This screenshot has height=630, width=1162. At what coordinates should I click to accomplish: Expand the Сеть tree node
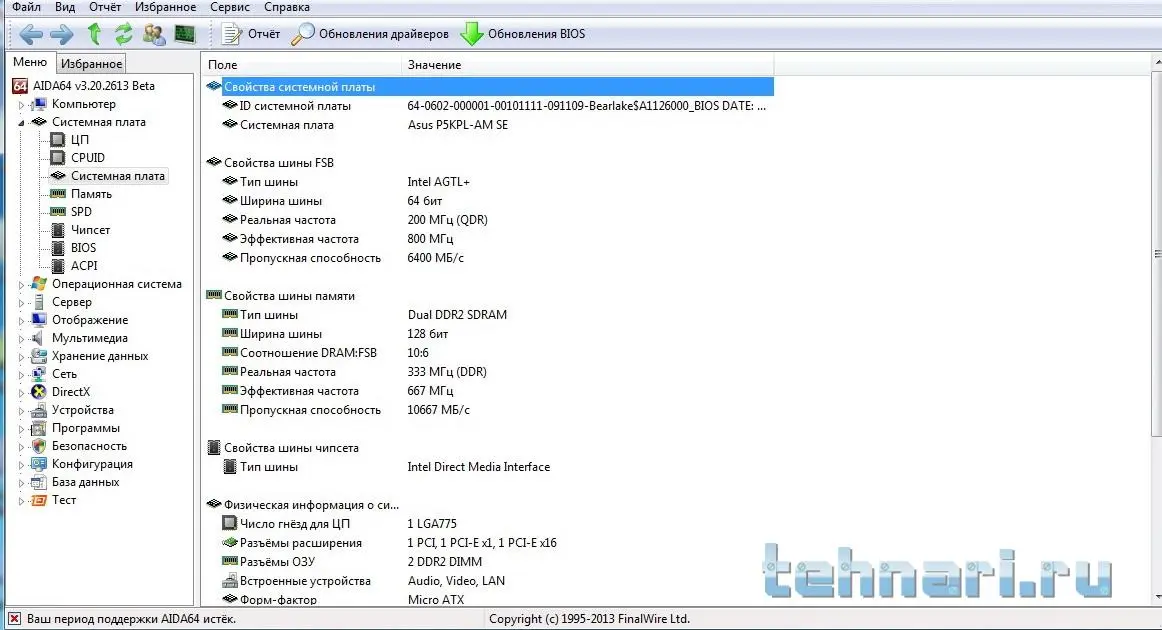[x=21, y=374]
